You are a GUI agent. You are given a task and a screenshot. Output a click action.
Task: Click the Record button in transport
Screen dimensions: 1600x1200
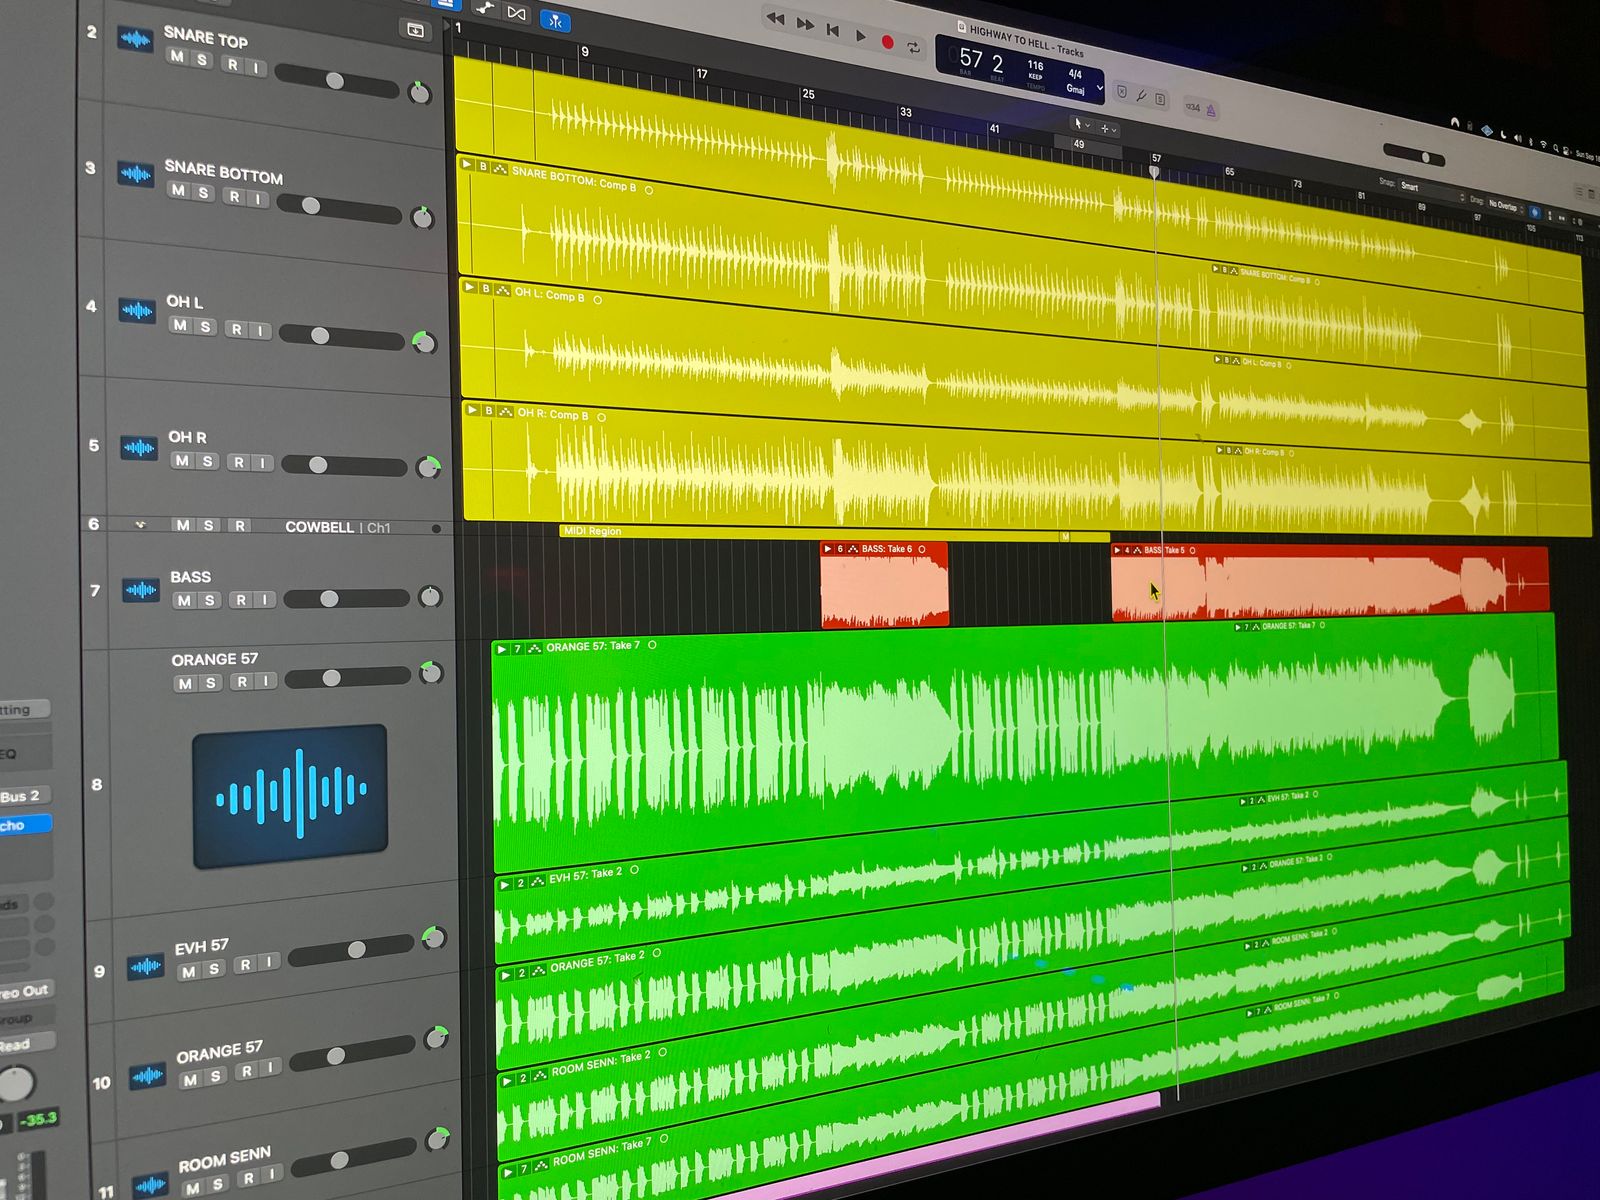886,41
